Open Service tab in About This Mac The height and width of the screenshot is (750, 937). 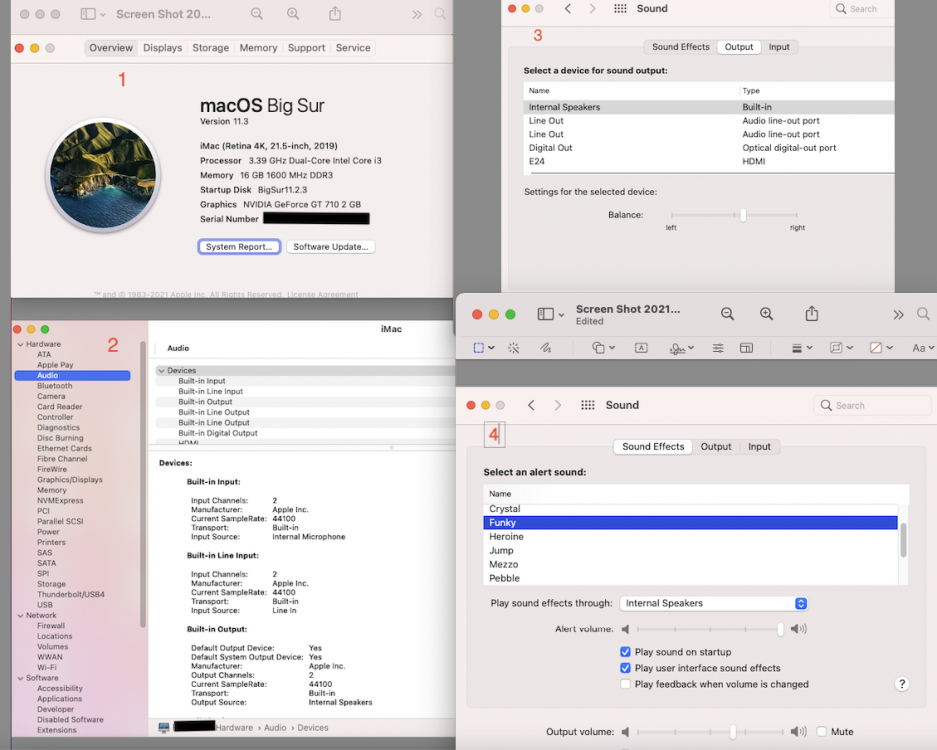click(x=353, y=48)
